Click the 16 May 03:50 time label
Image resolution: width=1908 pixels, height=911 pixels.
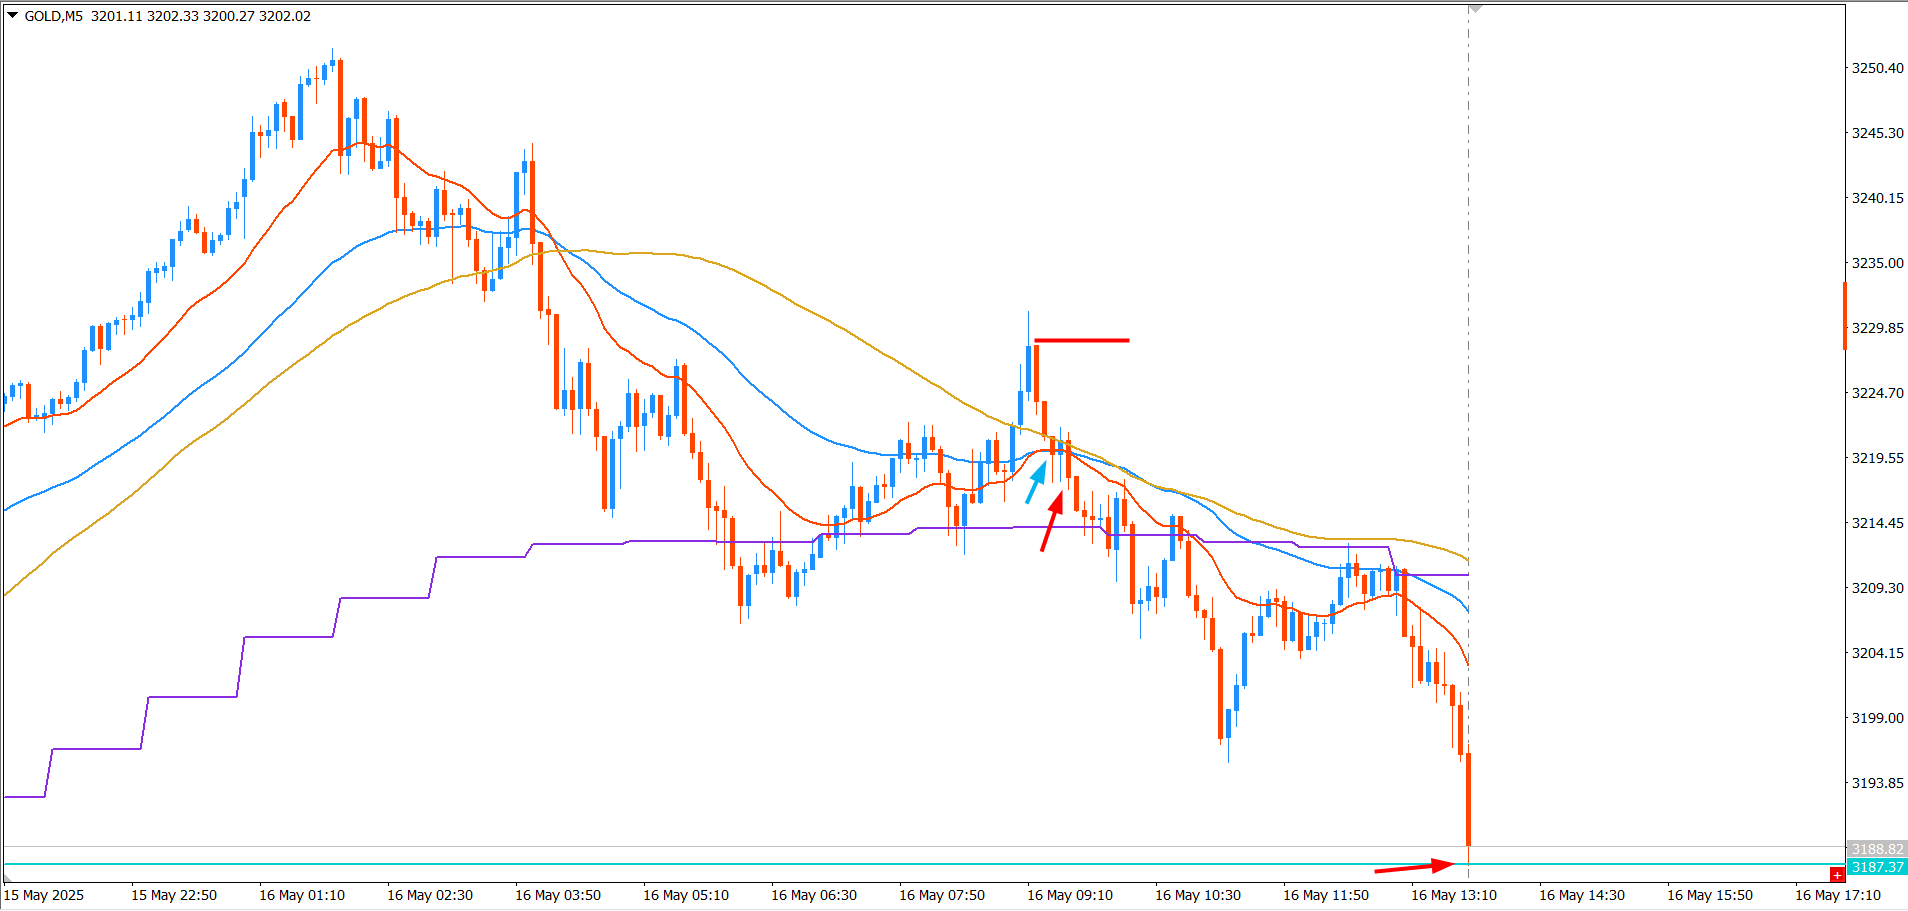point(558,895)
